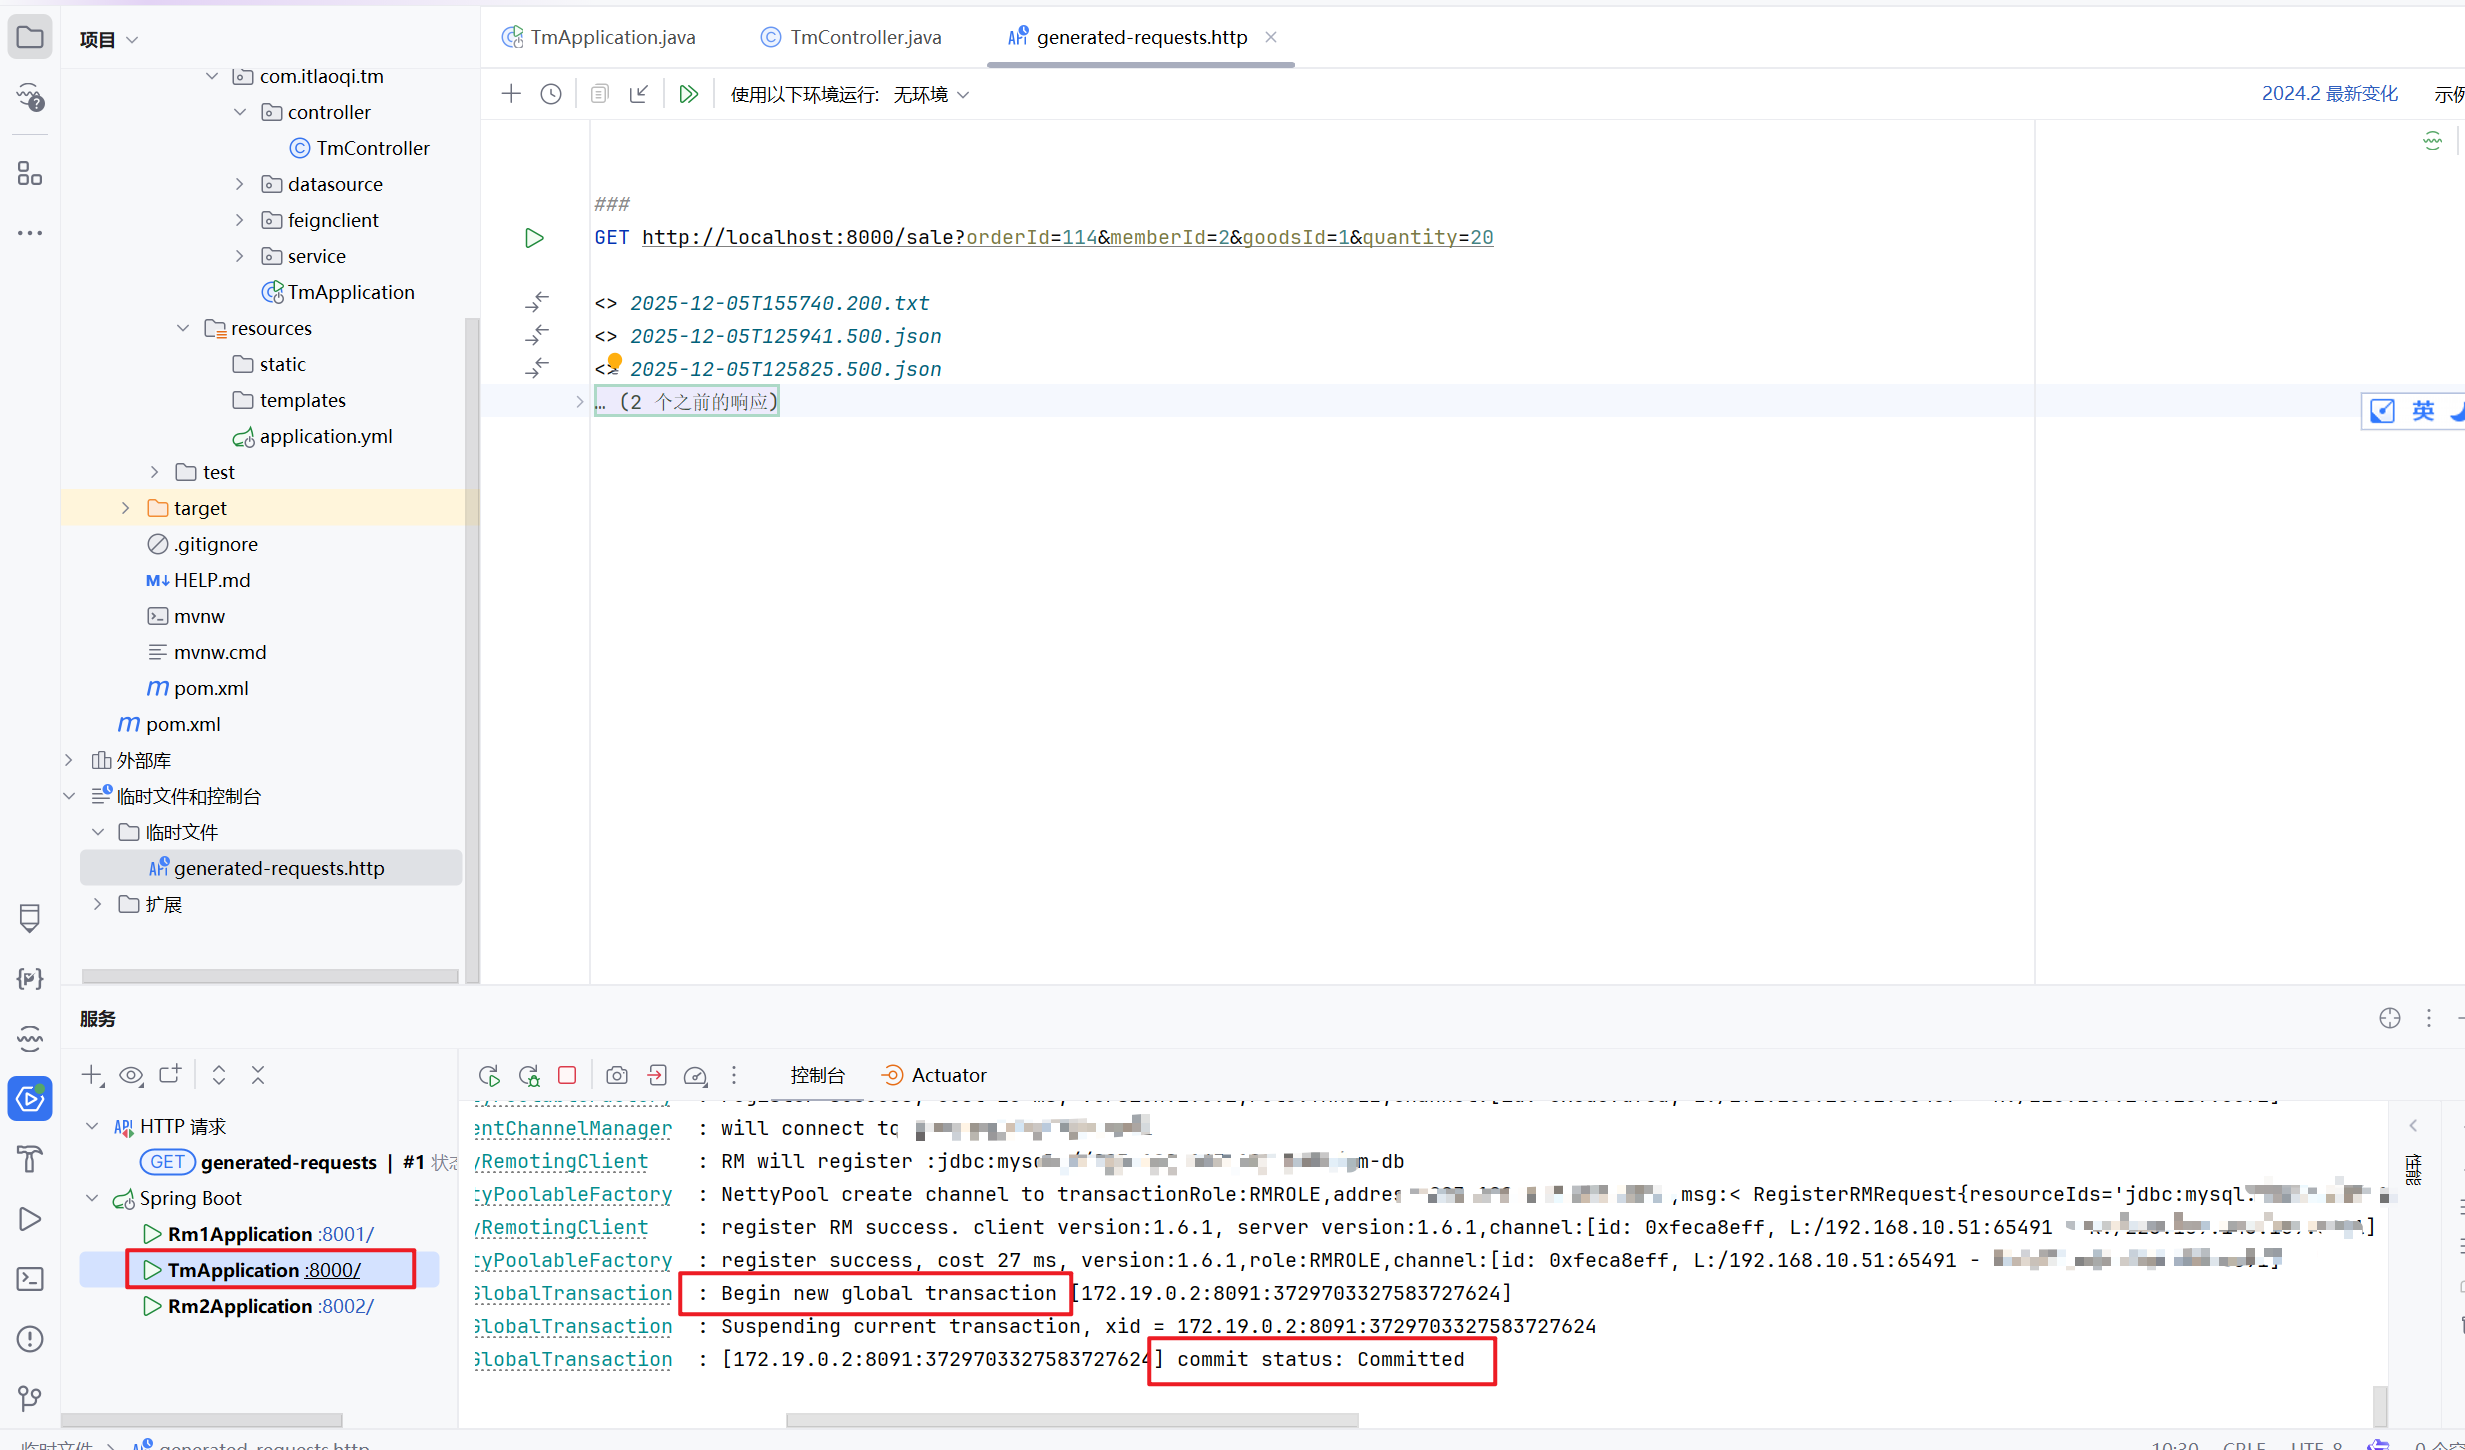Switch to the TmController.java tab
The height and width of the screenshot is (1450, 2465).
864,37
